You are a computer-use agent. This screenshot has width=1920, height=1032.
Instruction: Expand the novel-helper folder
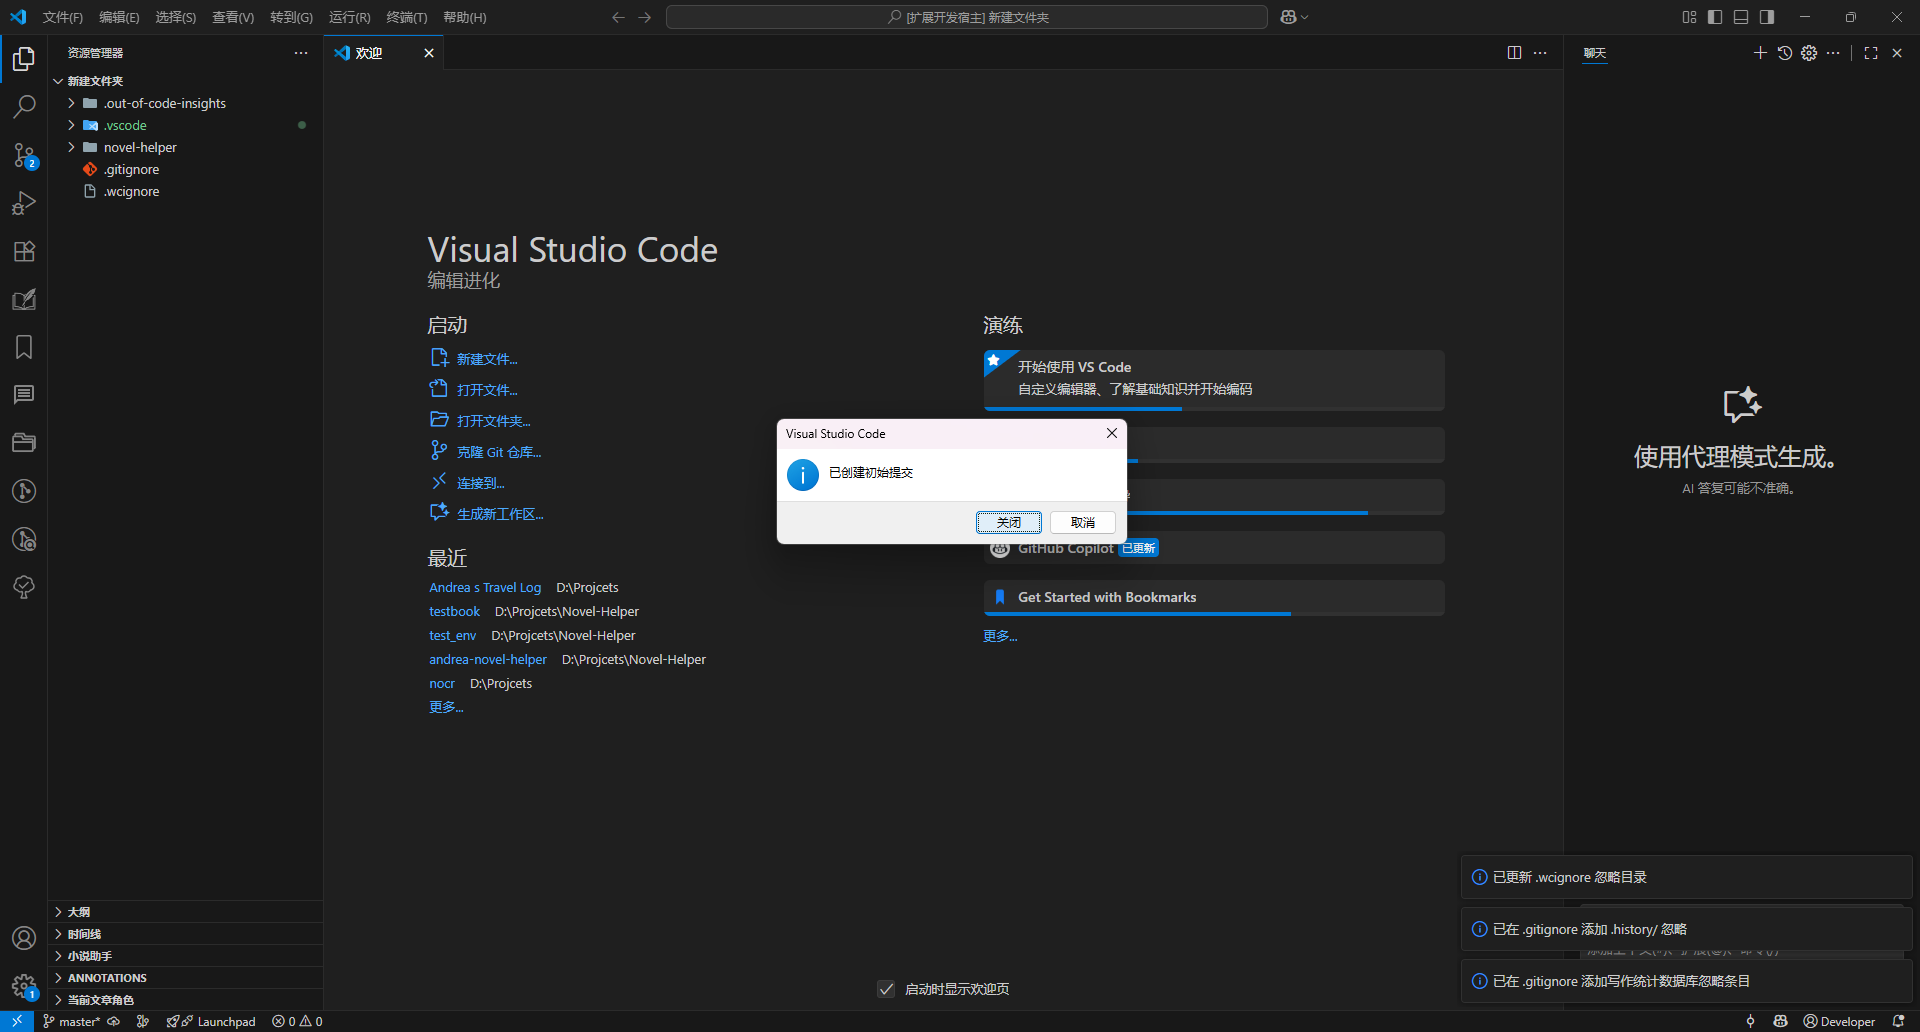tap(140, 147)
